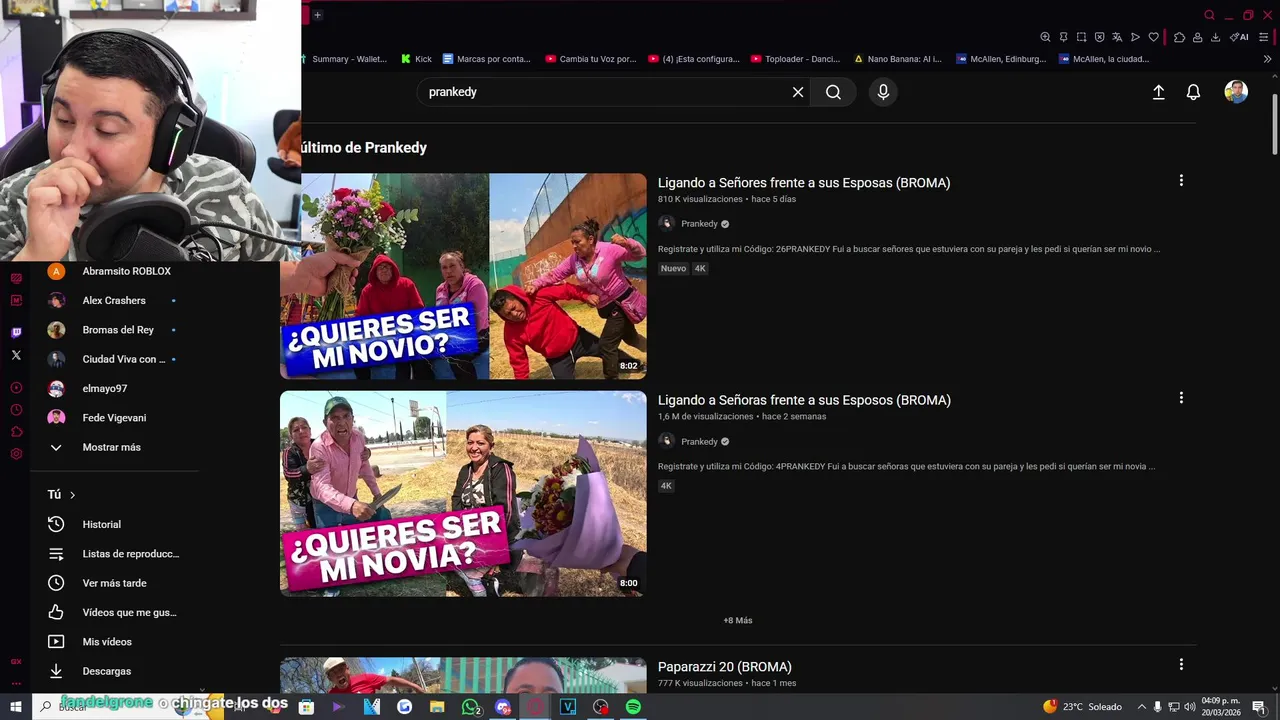Click the heart bookmark icon in toolbar
1280x720 pixels.
[x=1153, y=37]
